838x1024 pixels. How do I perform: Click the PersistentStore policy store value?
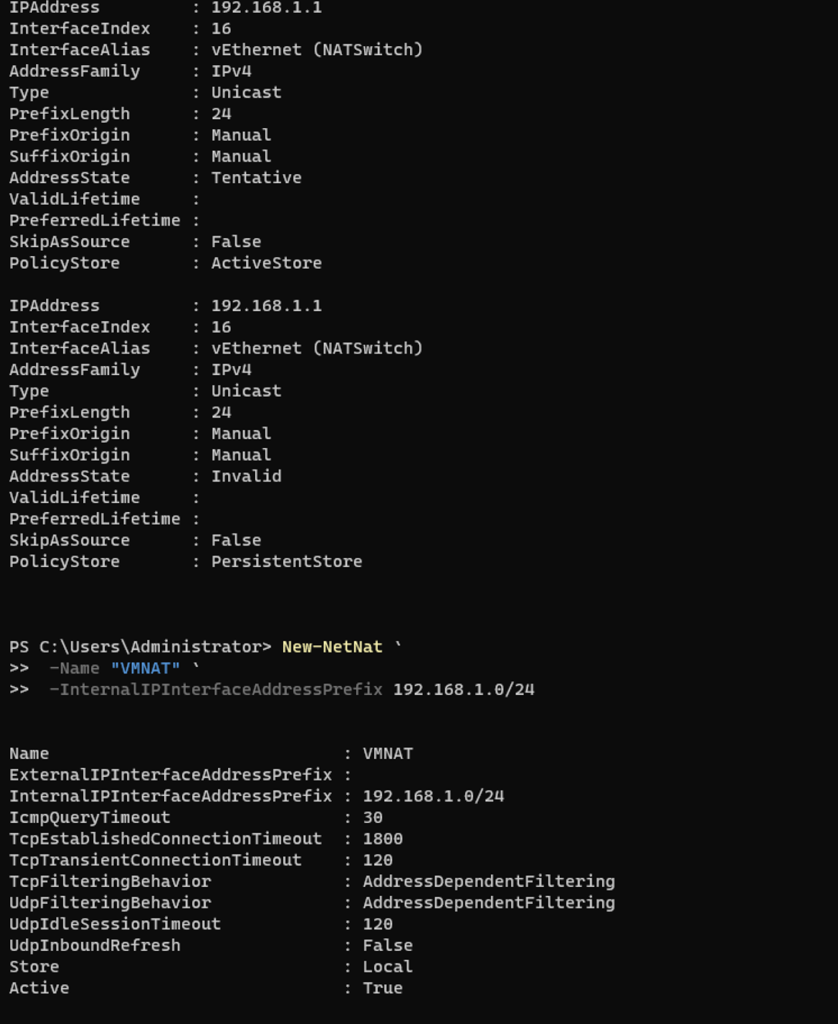click(286, 562)
